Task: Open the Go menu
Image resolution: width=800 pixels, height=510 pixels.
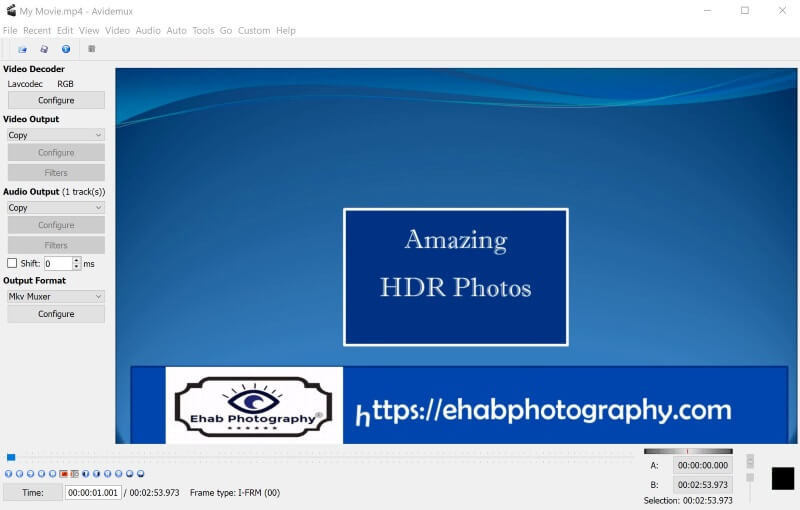Action: (226, 31)
